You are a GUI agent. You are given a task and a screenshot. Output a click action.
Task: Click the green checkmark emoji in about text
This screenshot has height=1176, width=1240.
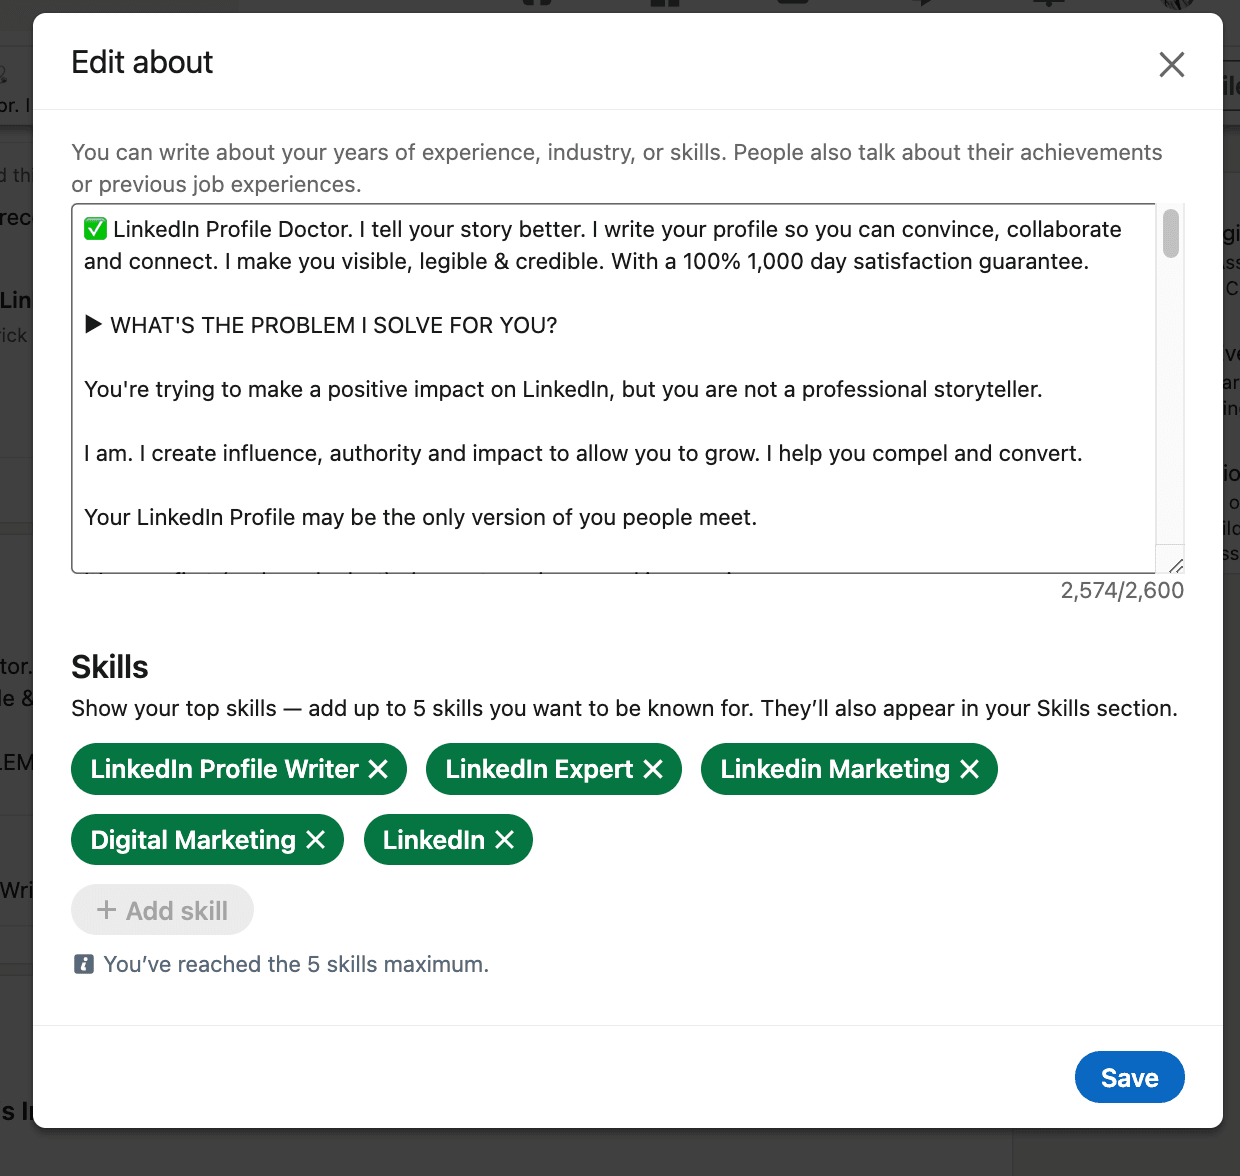click(95, 229)
